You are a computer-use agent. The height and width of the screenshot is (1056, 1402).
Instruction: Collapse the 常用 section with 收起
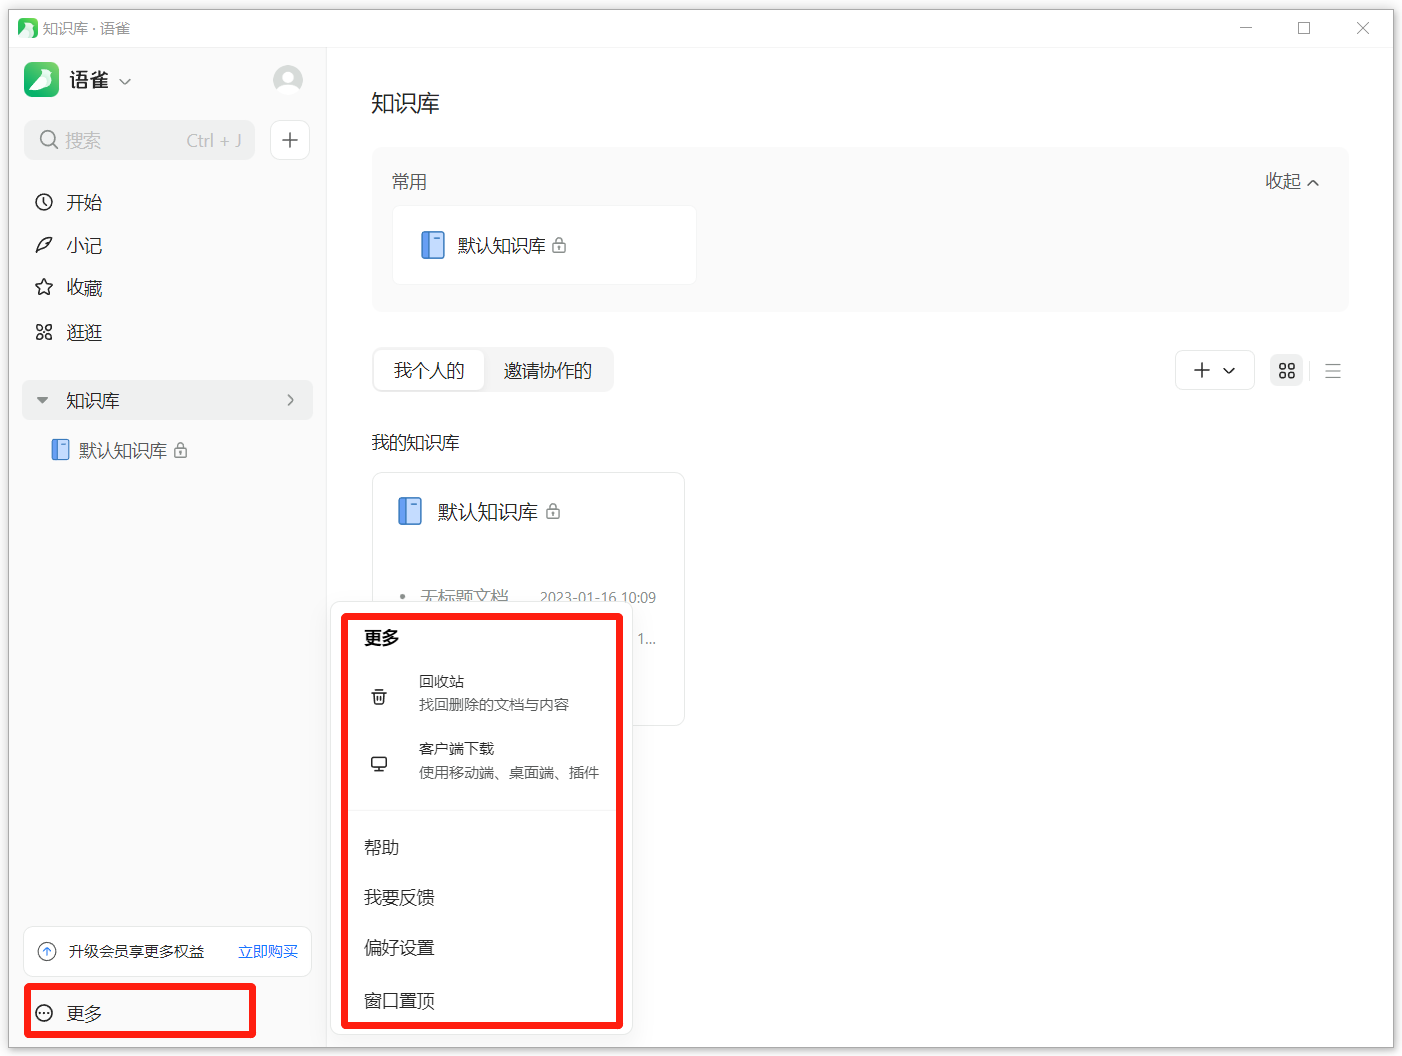point(1291,182)
